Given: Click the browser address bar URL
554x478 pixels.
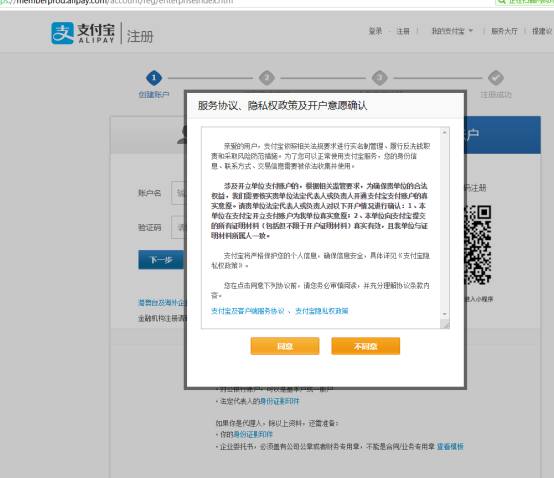Looking at the screenshot, I should coord(117,2).
